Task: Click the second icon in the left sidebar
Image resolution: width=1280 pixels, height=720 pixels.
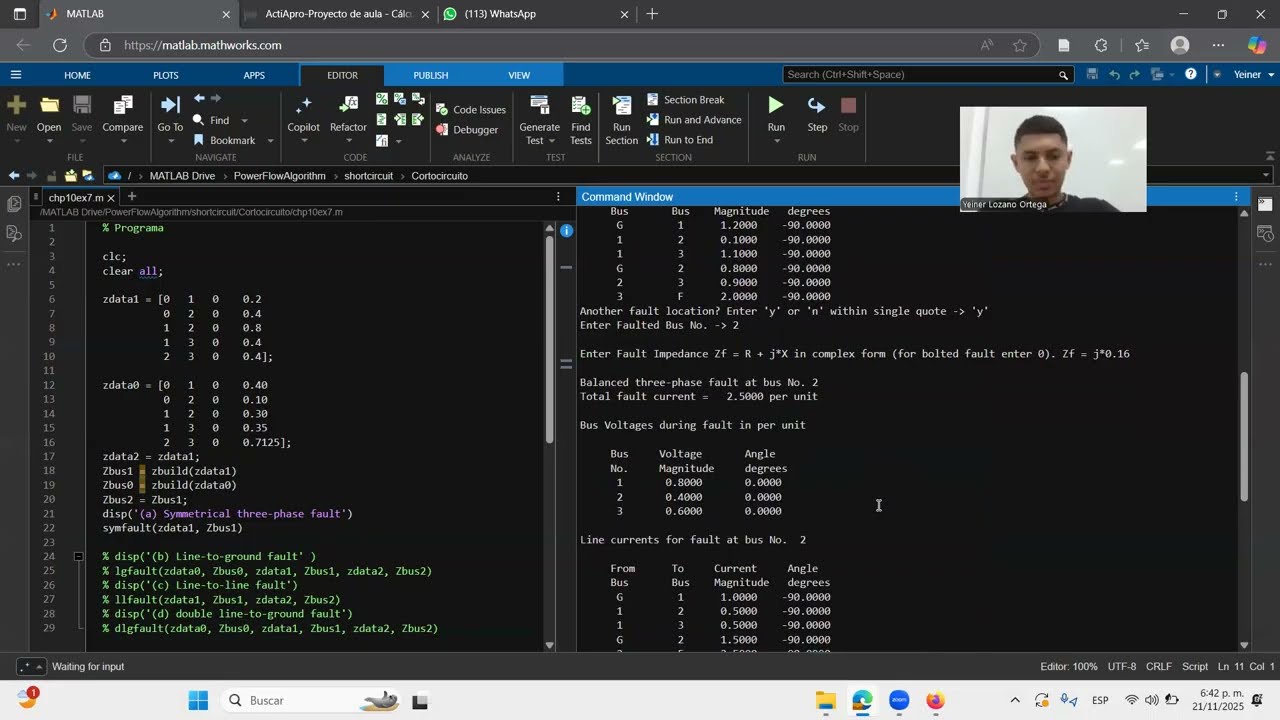Action: click(14, 233)
